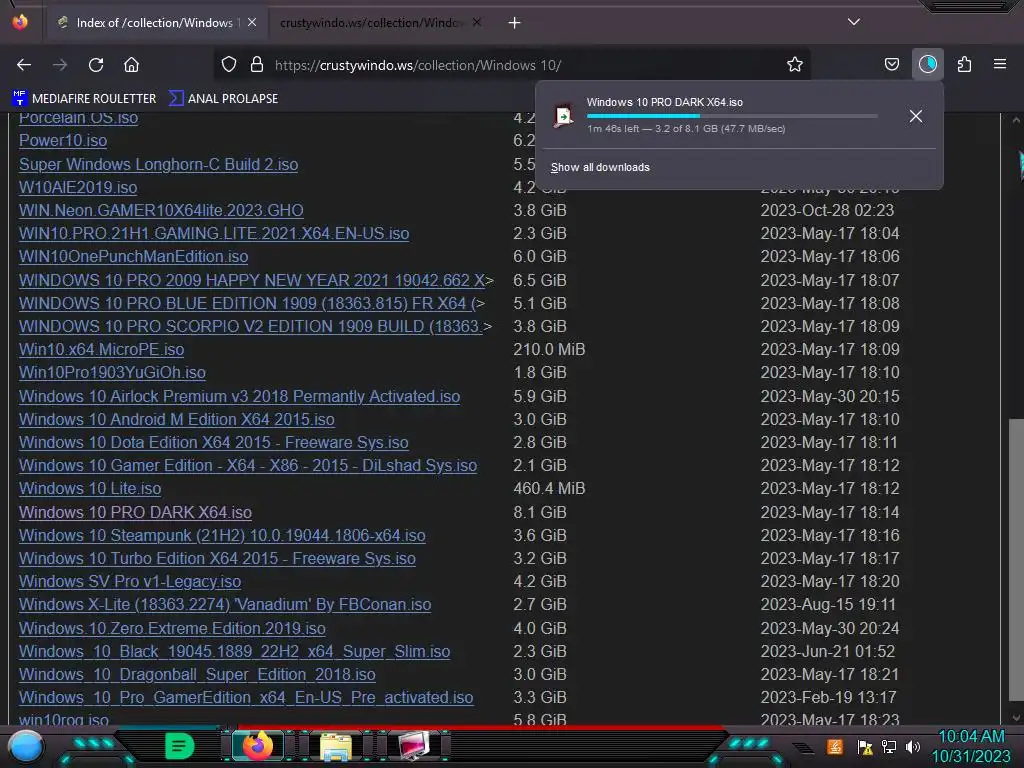The image size is (1024, 768).
Task: Open Windows 10 Gamer Edition DiLshad link
Action: [x=248, y=465]
